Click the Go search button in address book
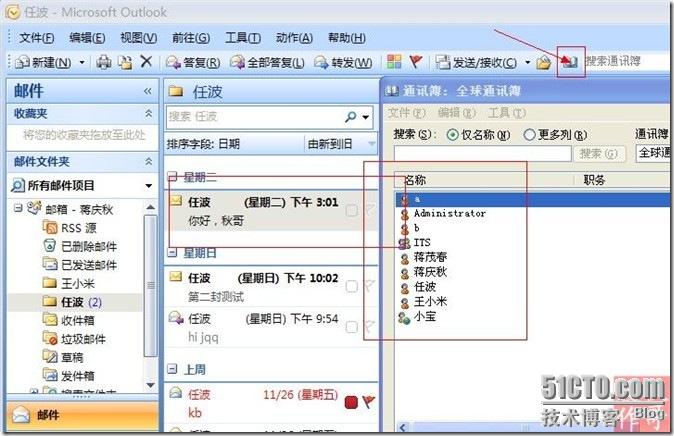Image resolution: width=674 pixels, height=436 pixels. [x=599, y=154]
